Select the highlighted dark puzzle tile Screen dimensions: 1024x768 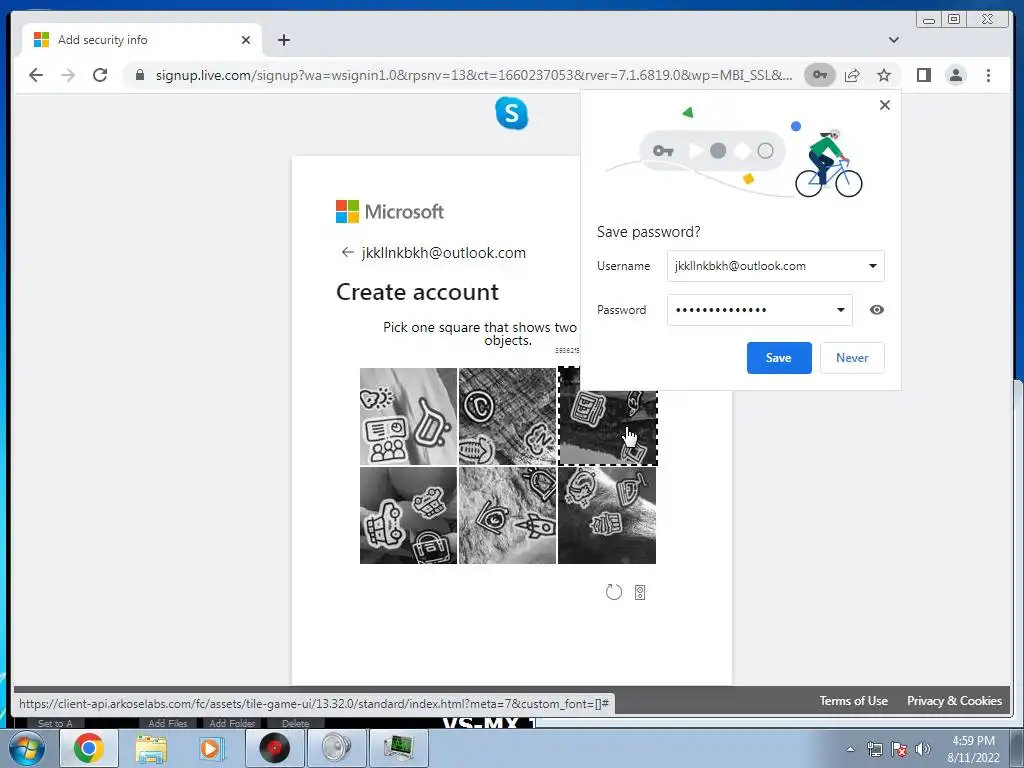[607, 428]
